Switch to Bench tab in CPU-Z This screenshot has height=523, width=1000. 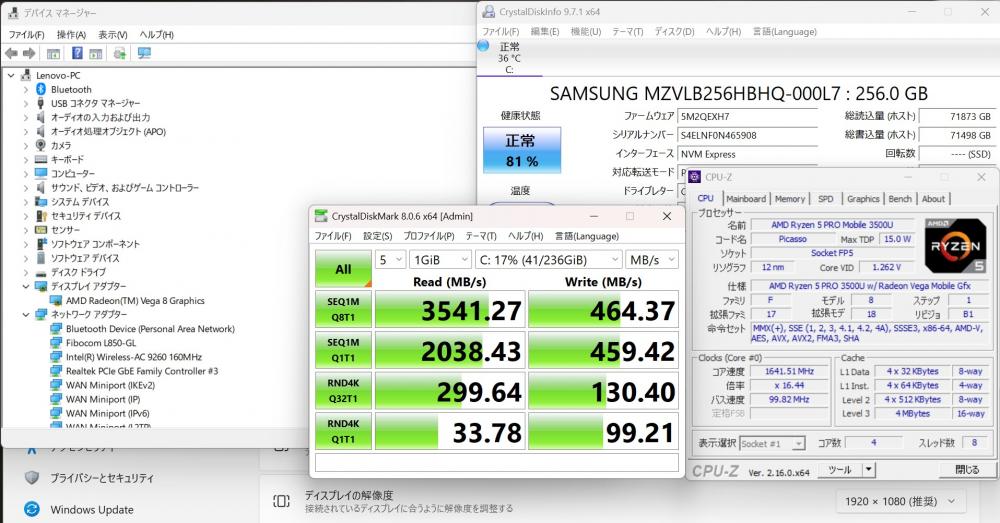(x=900, y=199)
